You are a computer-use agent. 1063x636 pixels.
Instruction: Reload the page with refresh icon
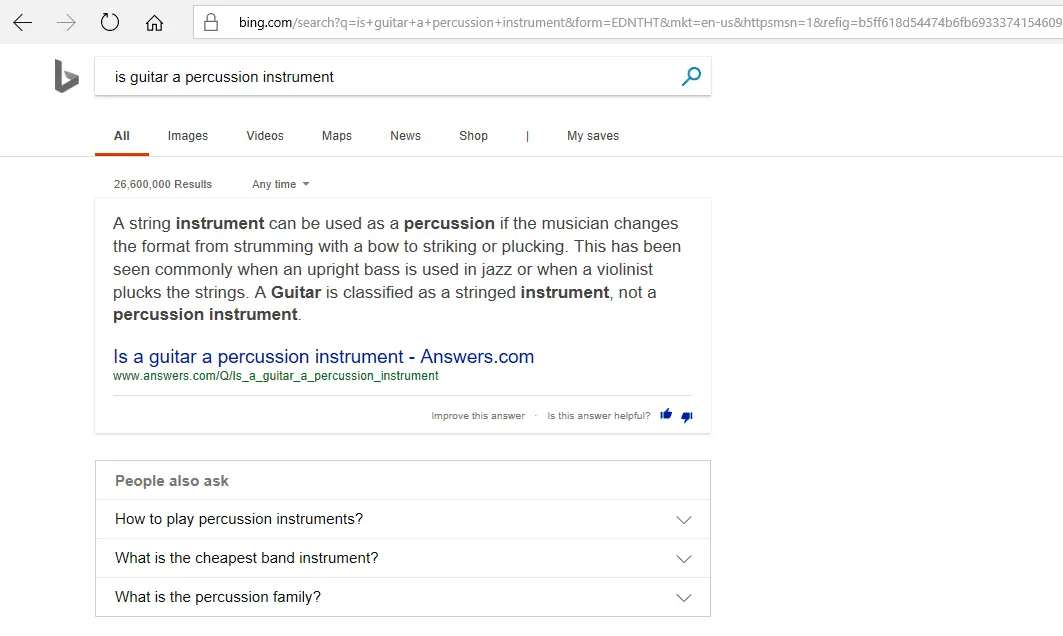(110, 22)
